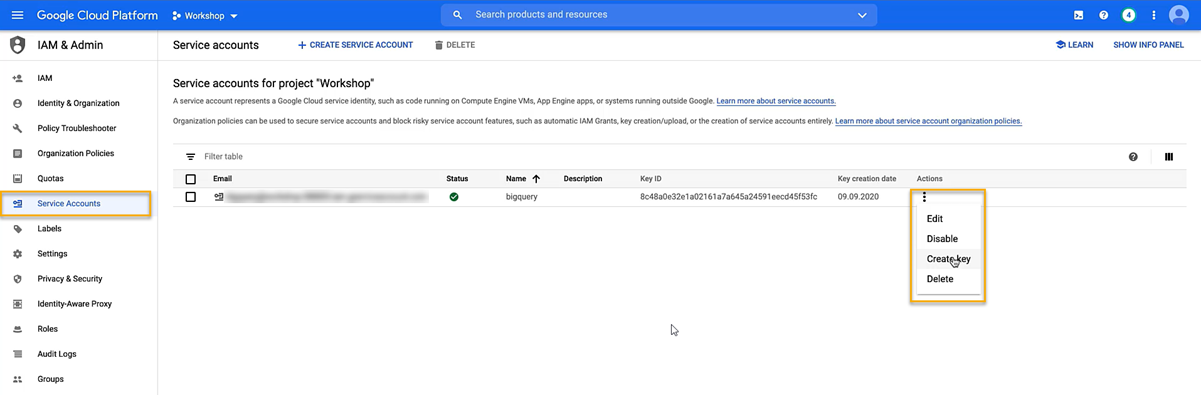Click the Roles hat icon
Screen dimensions: 1201x395
[17, 329]
